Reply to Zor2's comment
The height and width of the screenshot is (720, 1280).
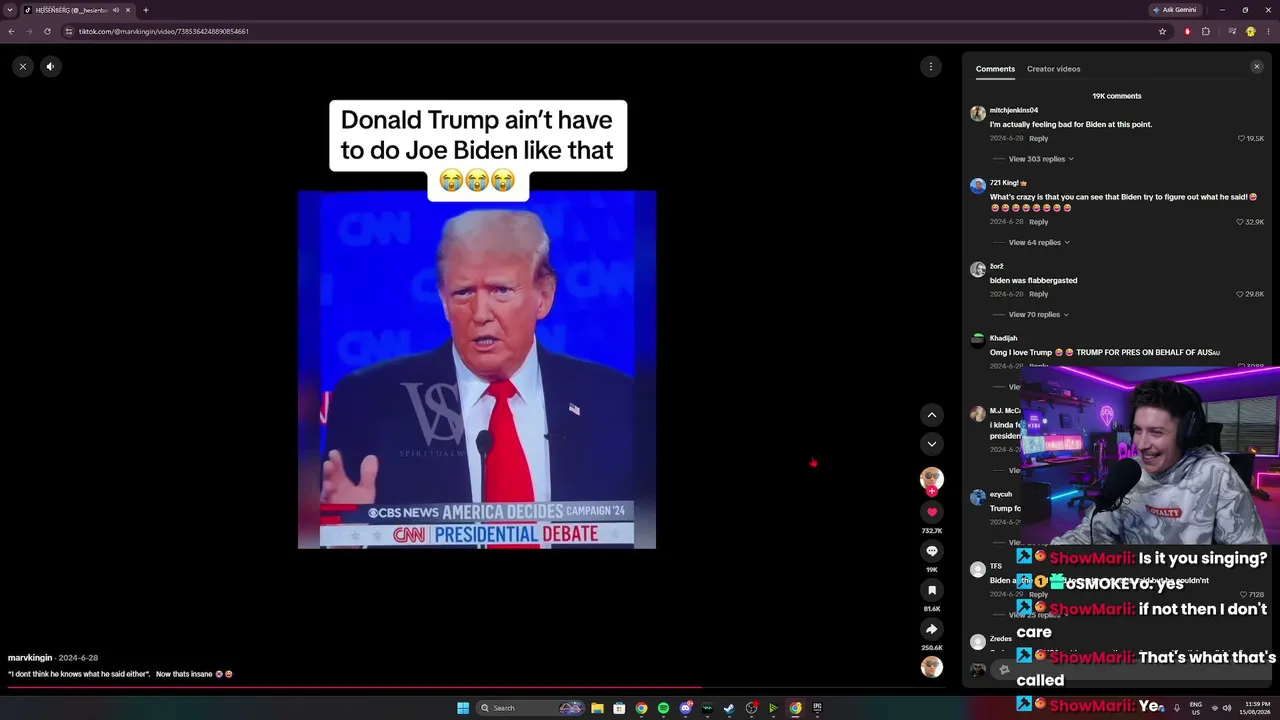tap(1038, 294)
